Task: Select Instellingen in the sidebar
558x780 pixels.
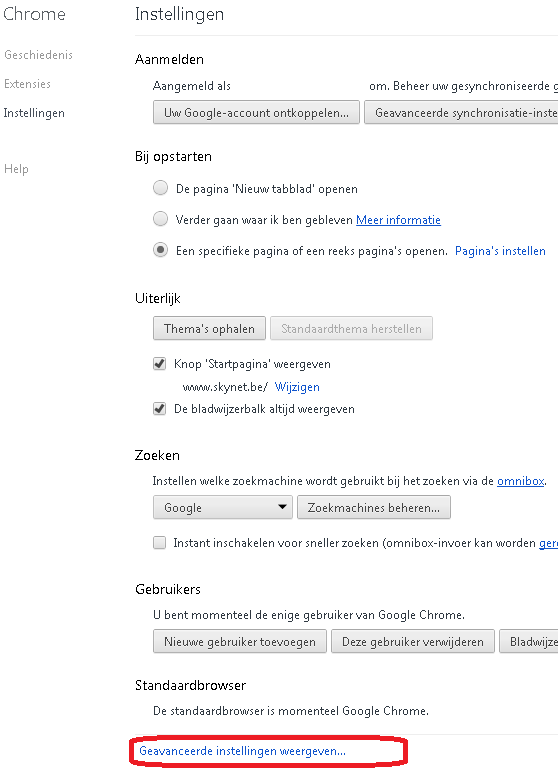Action: click(x=34, y=113)
